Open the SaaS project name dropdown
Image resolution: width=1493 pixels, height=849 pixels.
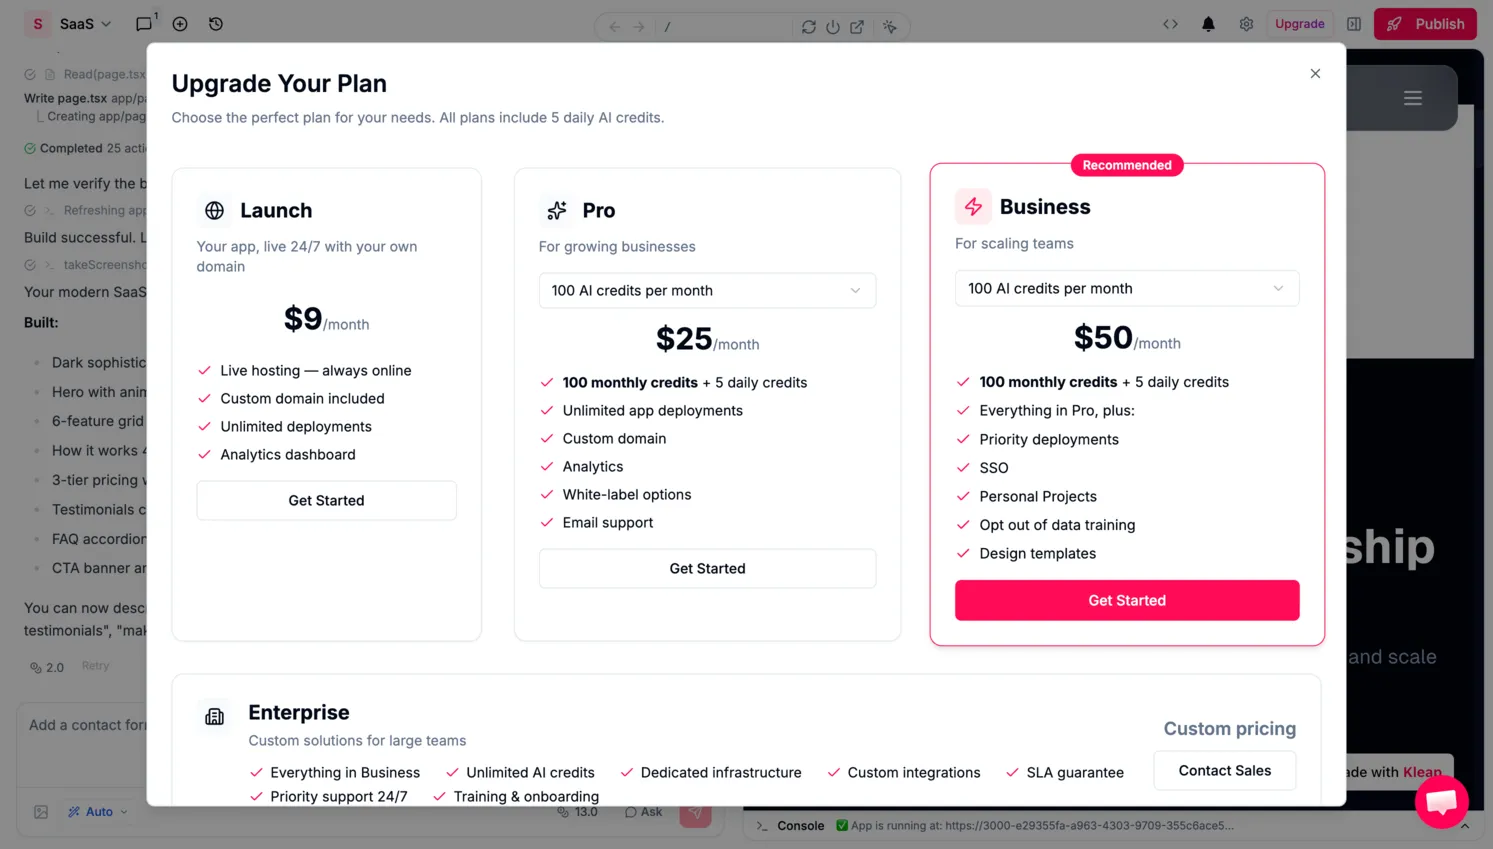tap(78, 23)
